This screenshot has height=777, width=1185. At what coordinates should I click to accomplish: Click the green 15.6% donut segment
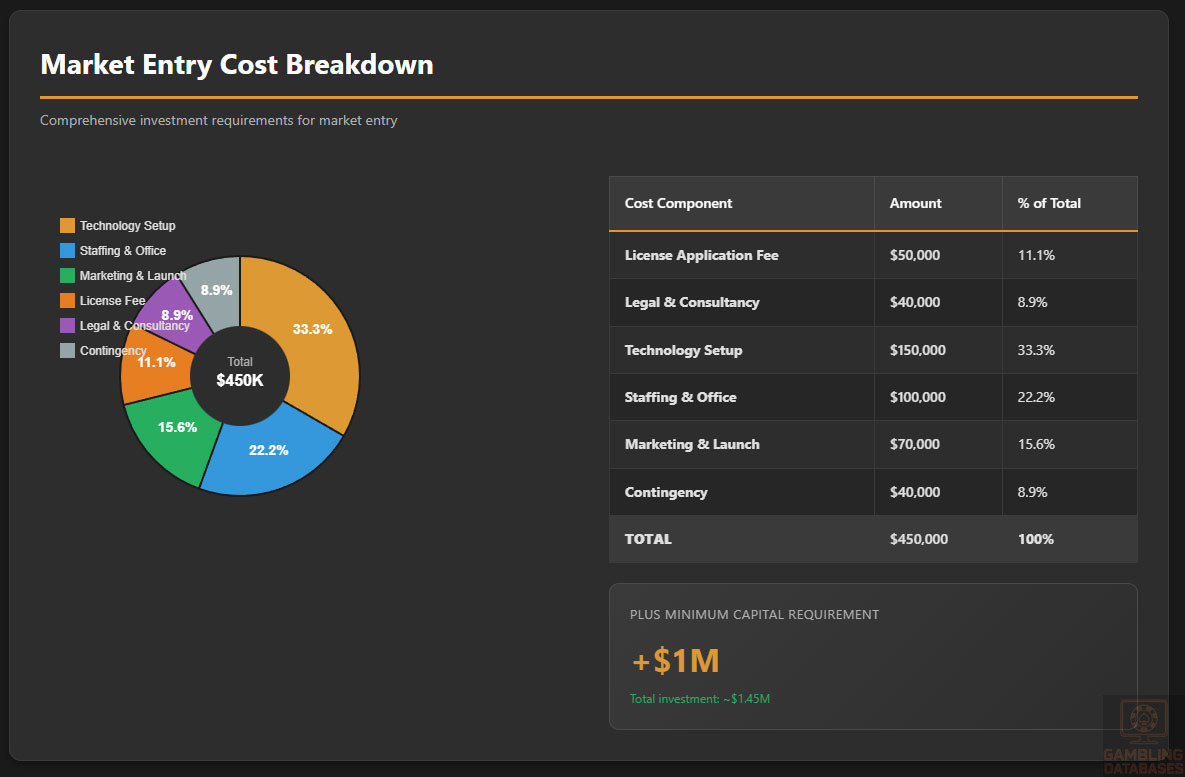tap(177, 427)
